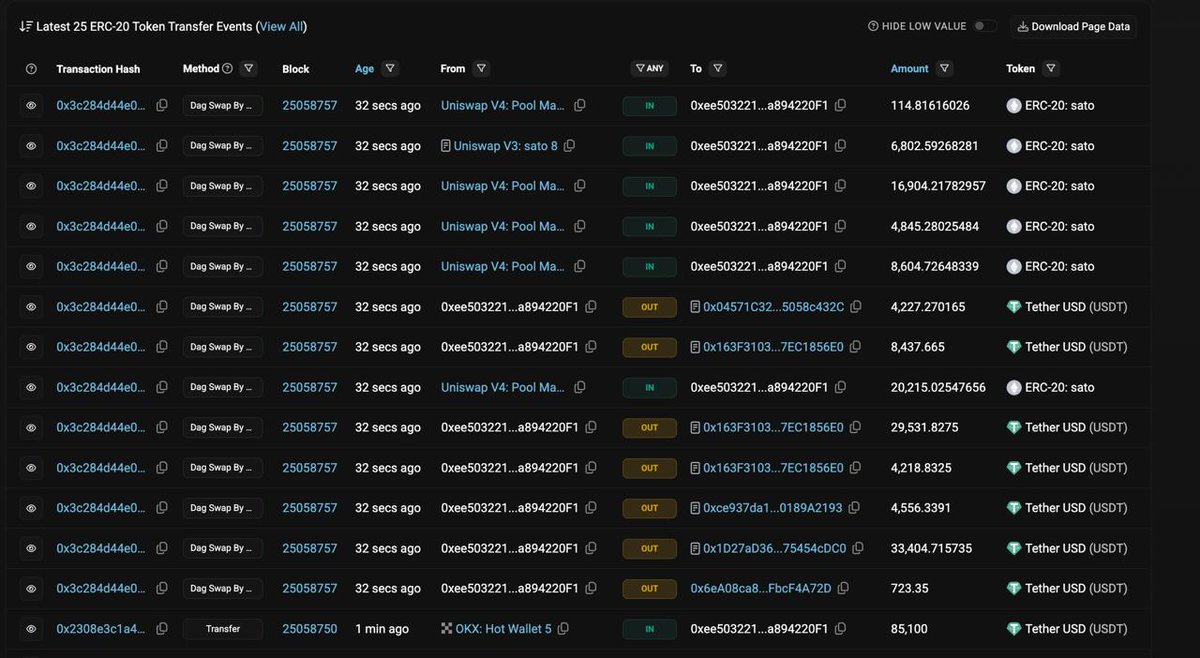Click the IN badge in the 85,100 row
The image size is (1200, 658).
(x=650, y=629)
